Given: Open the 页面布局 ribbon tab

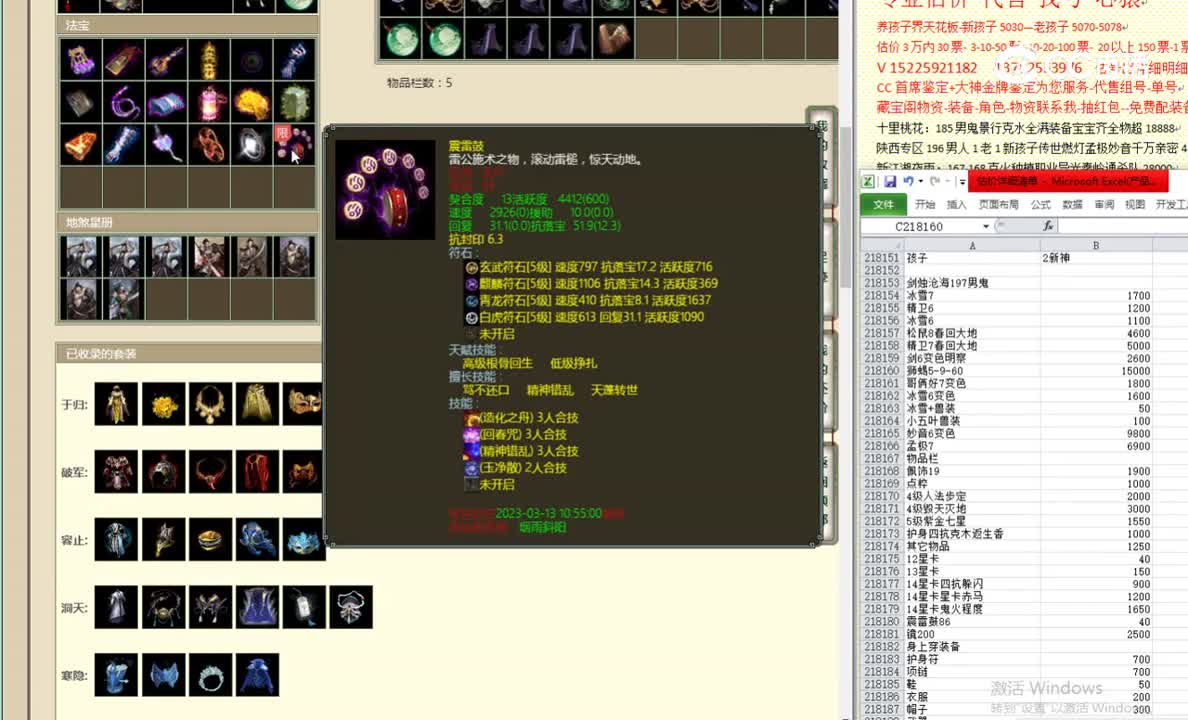Looking at the screenshot, I should [x=999, y=205].
